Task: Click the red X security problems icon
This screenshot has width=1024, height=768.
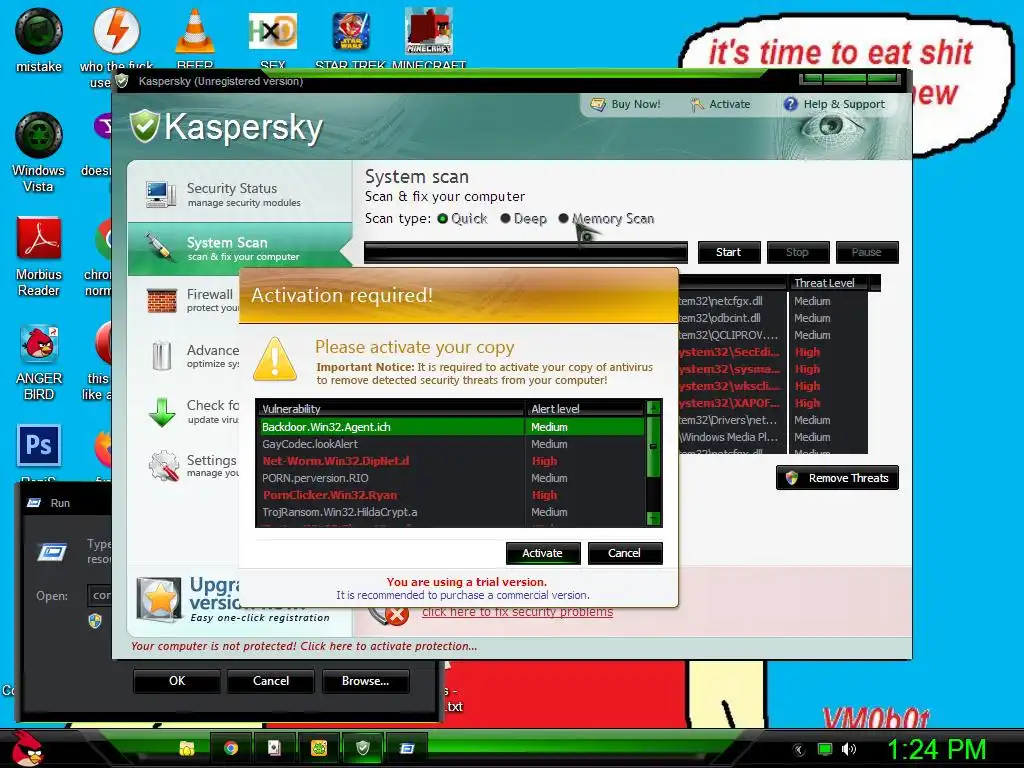Action: point(395,614)
